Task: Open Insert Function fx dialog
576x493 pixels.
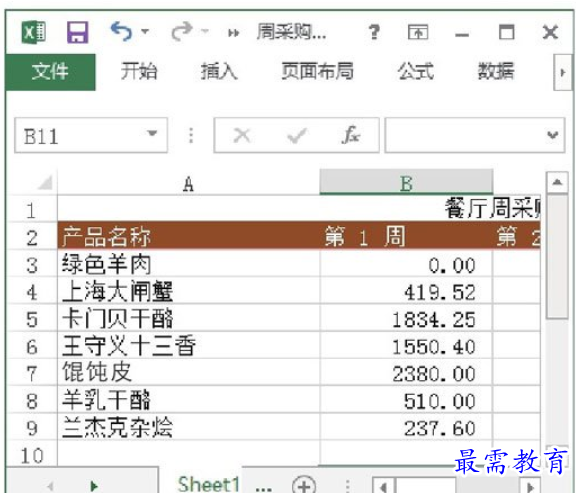Action: click(x=351, y=135)
